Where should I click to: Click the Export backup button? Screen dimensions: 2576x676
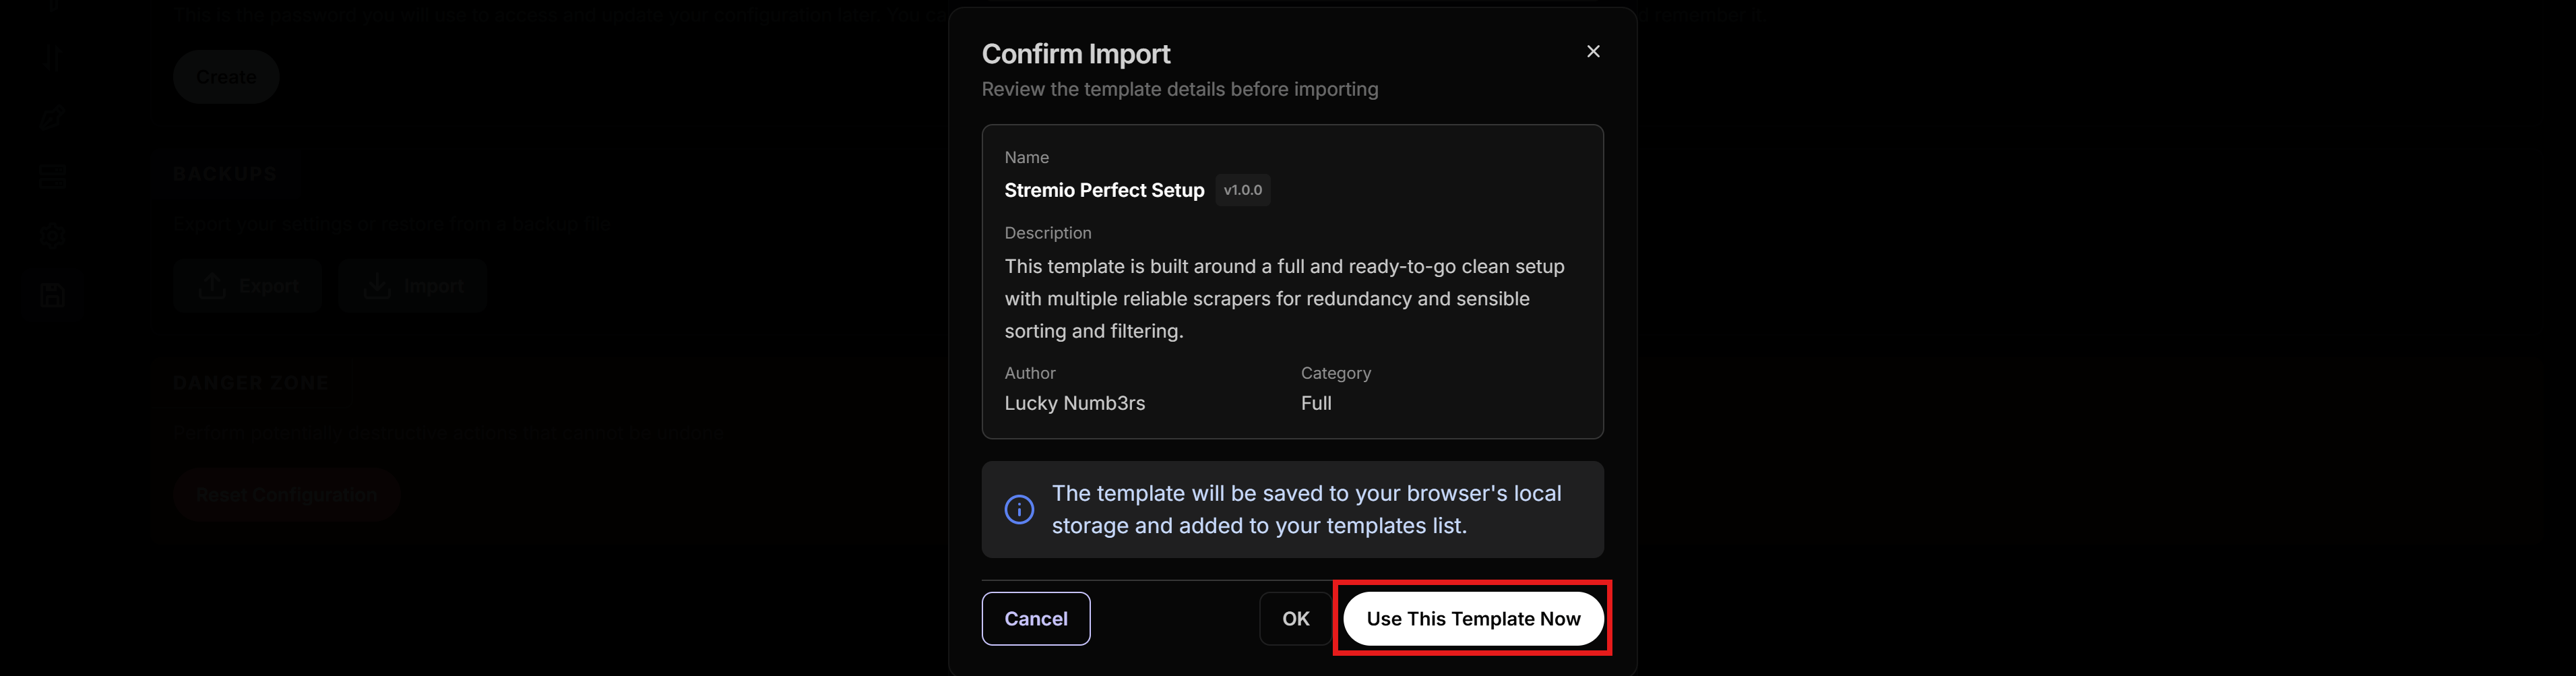[247, 286]
